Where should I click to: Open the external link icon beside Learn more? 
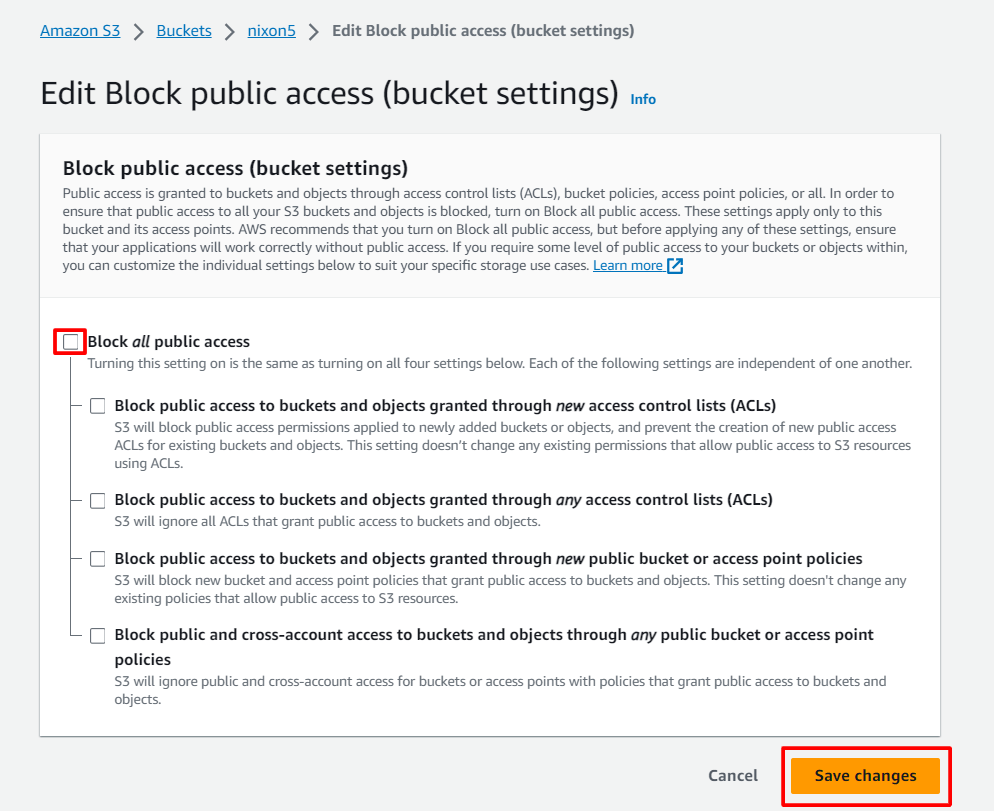(675, 266)
